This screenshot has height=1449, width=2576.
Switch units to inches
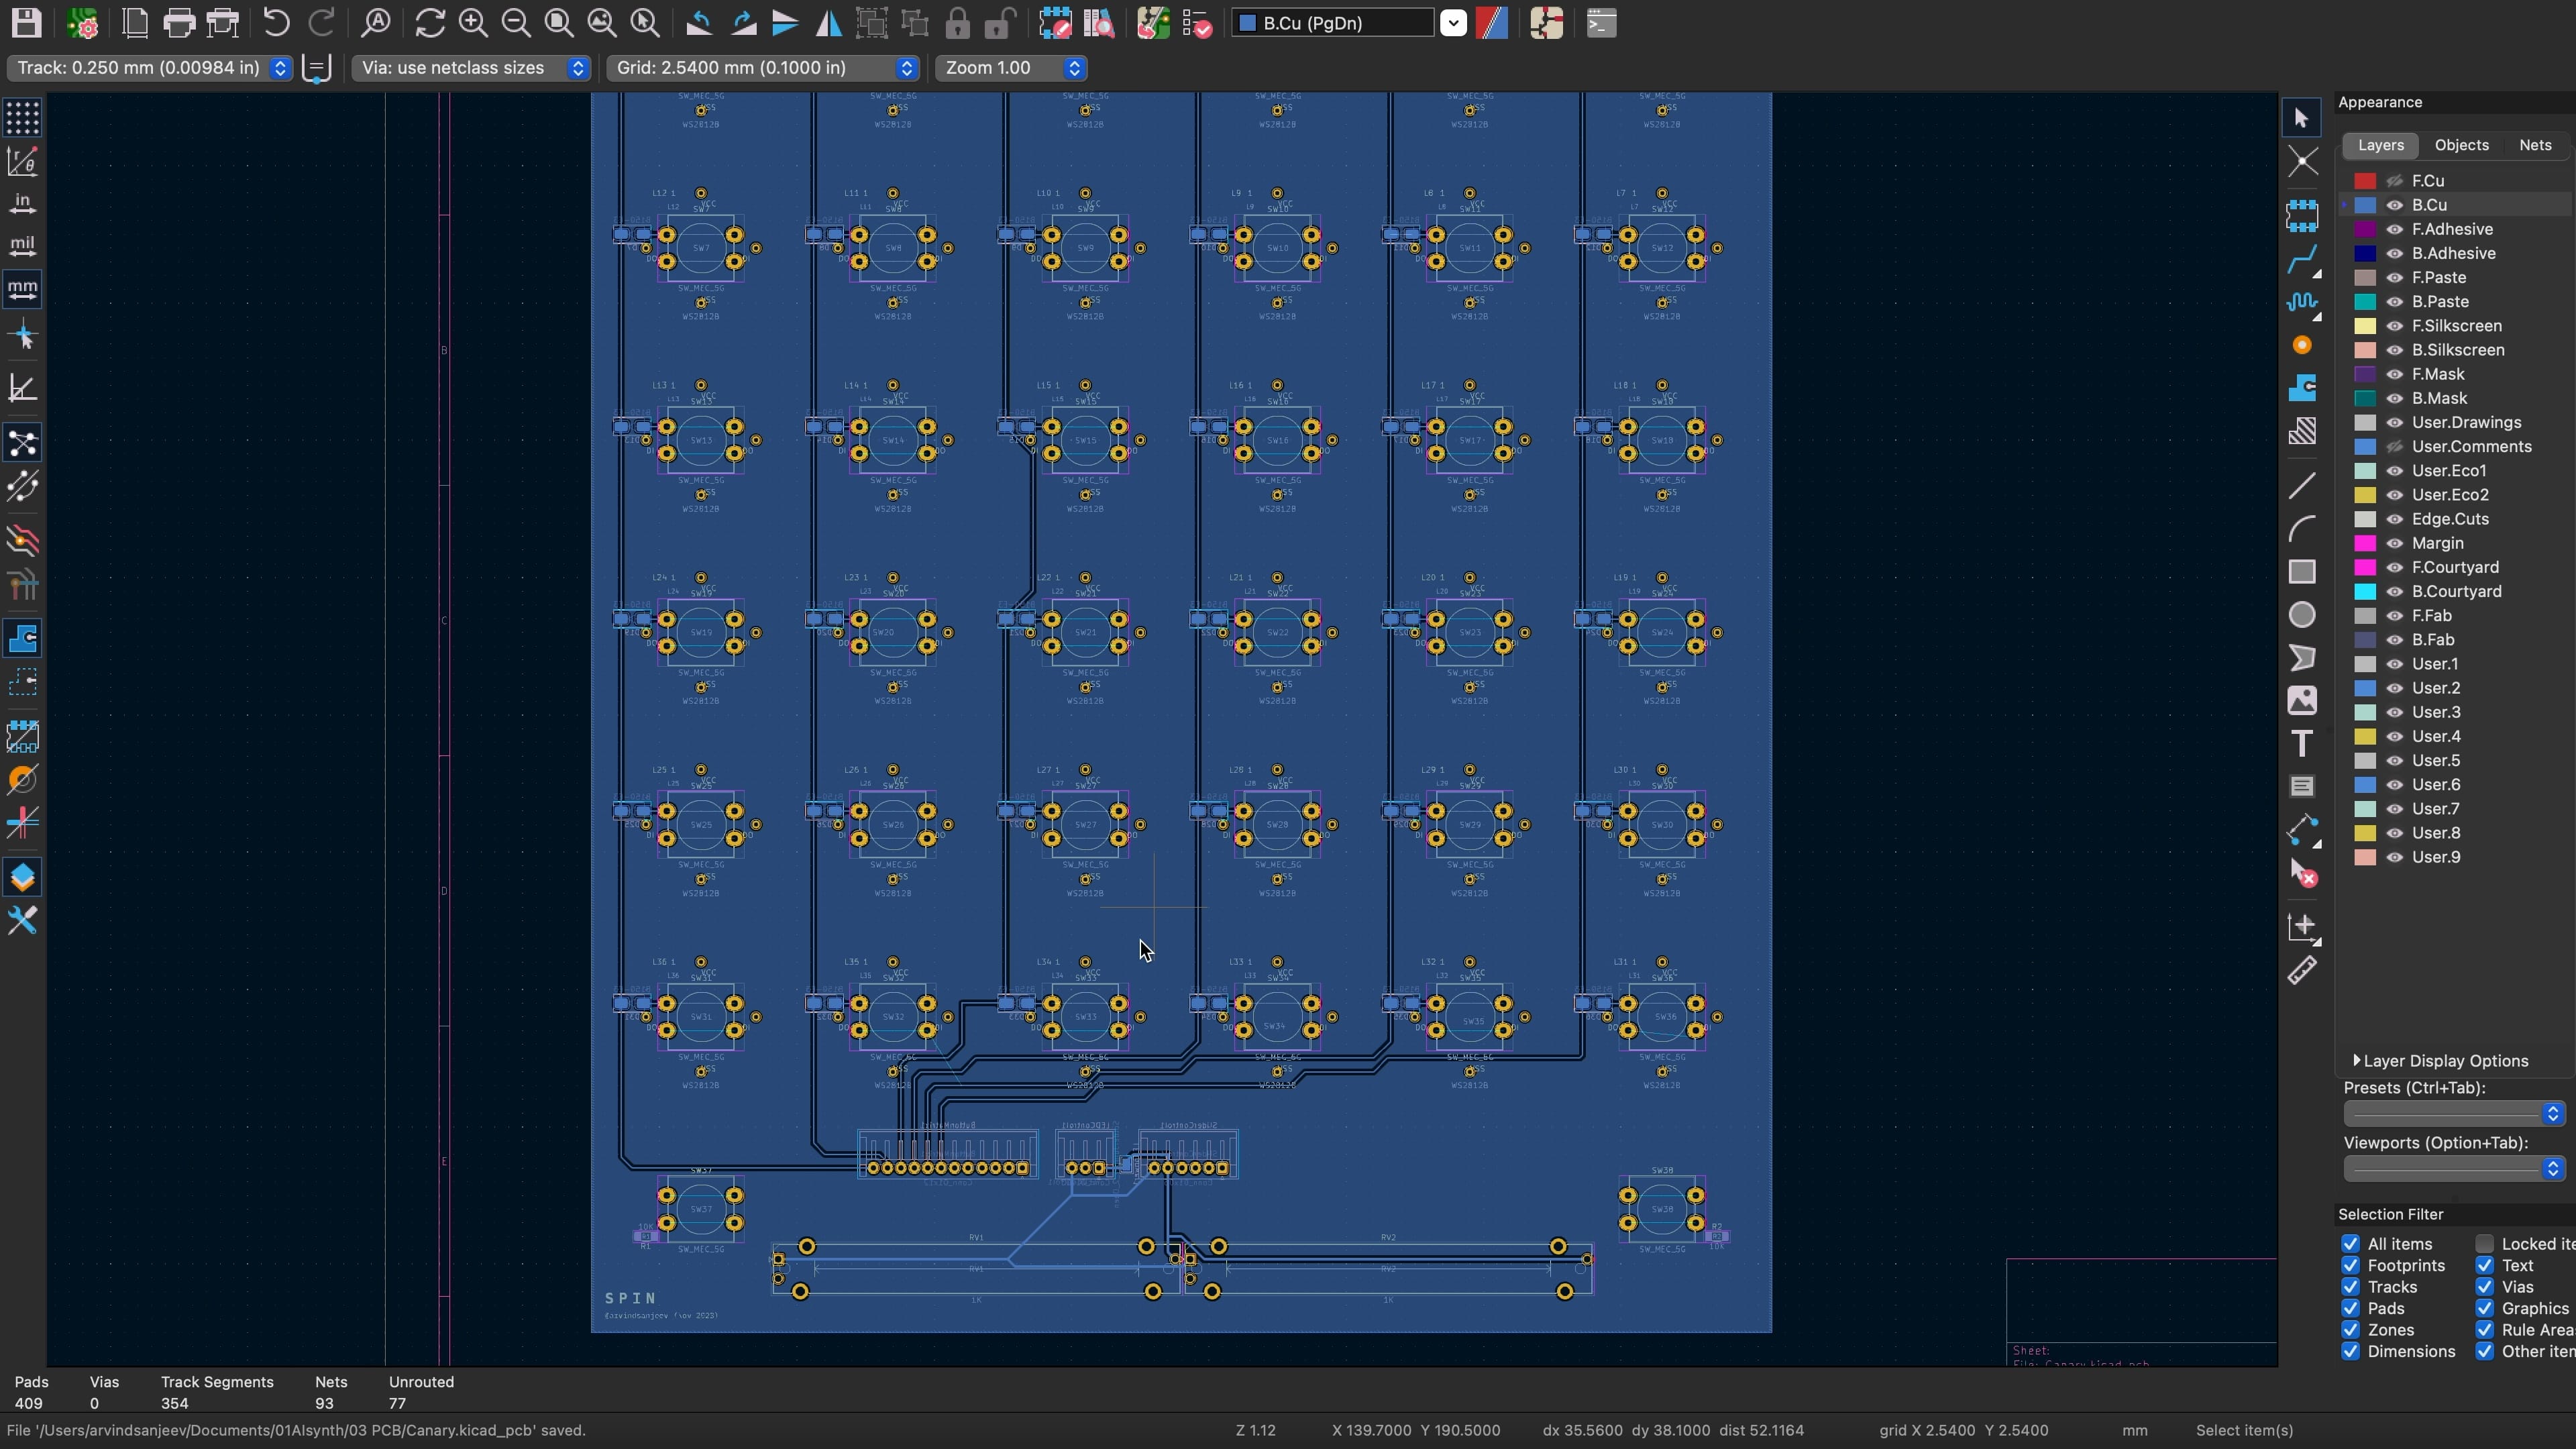click(x=23, y=203)
